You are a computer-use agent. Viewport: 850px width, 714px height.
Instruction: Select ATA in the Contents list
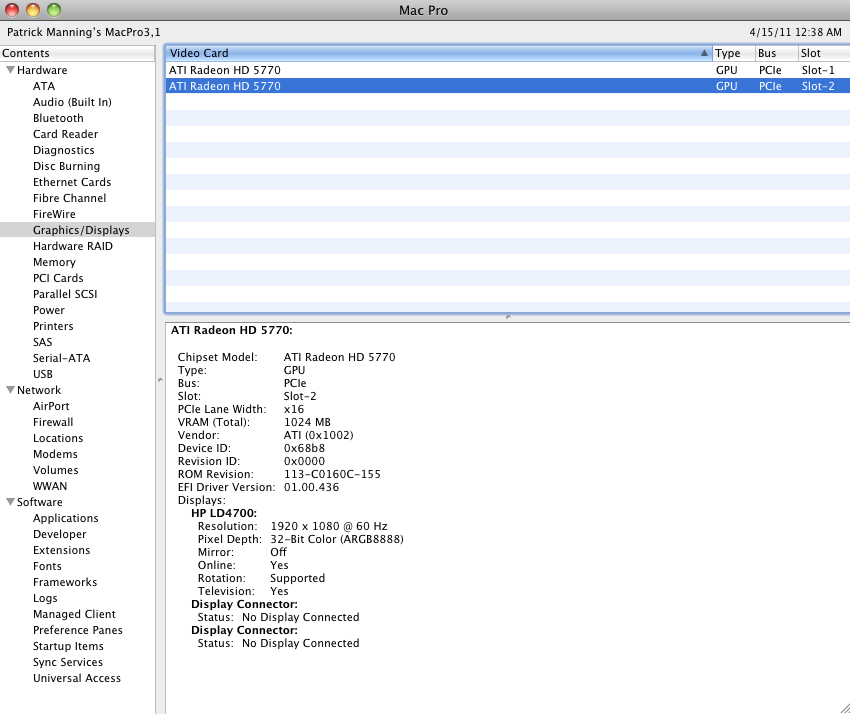click(x=44, y=86)
